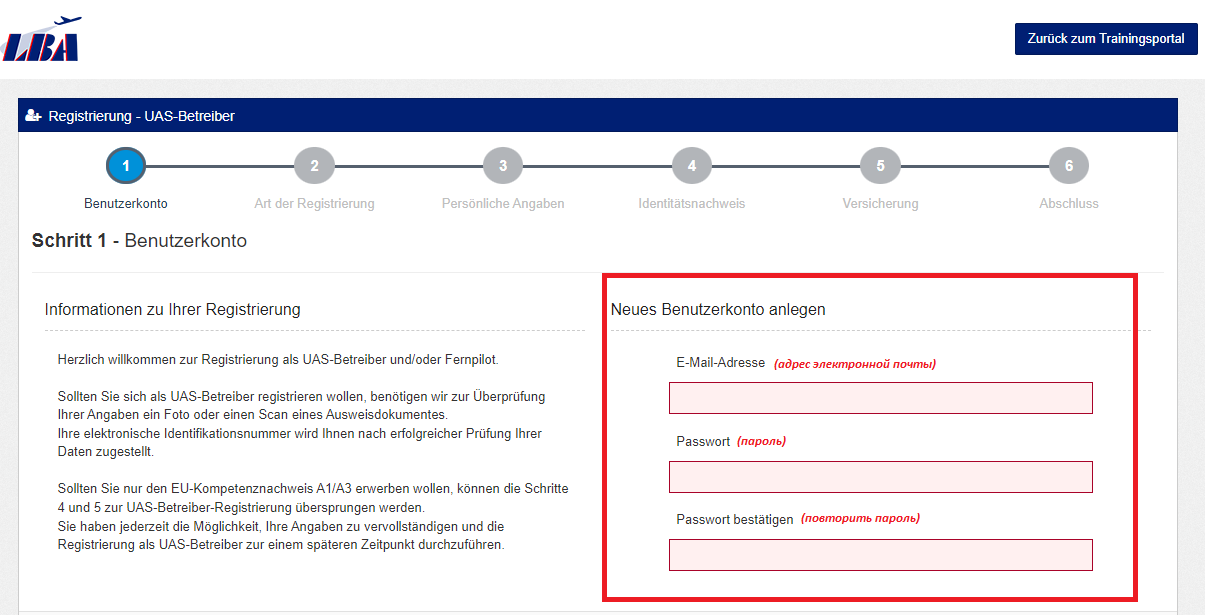Open the Versicherung step label
Image resolution: width=1205 pixels, height=615 pixels.
click(x=880, y=204)
